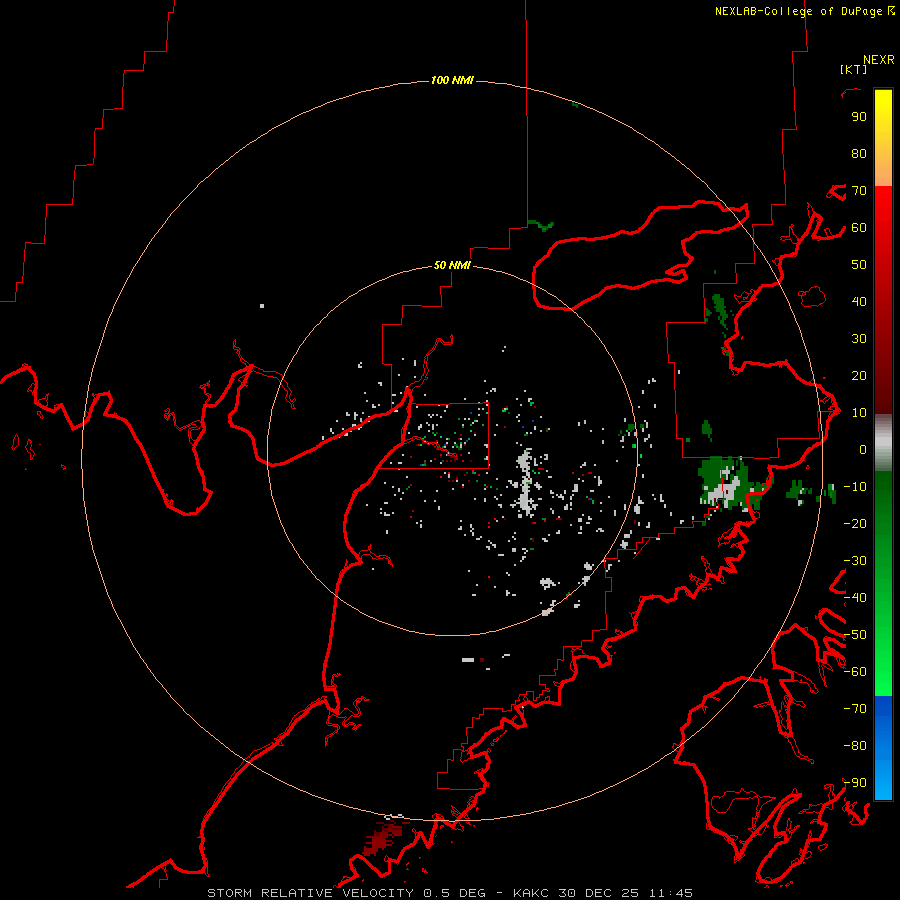The image size is (900, 900).
Task: Click the -70 value on velocity scale
Action: (x=855, y=709)
